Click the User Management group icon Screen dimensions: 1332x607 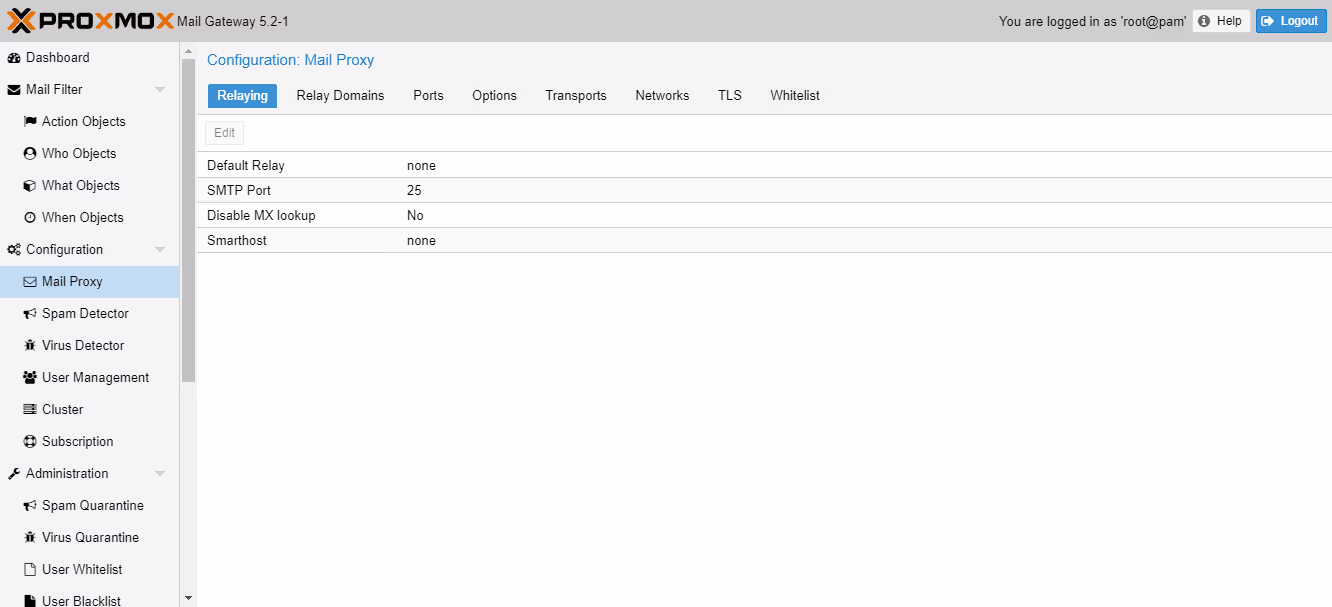pos(29,377)
